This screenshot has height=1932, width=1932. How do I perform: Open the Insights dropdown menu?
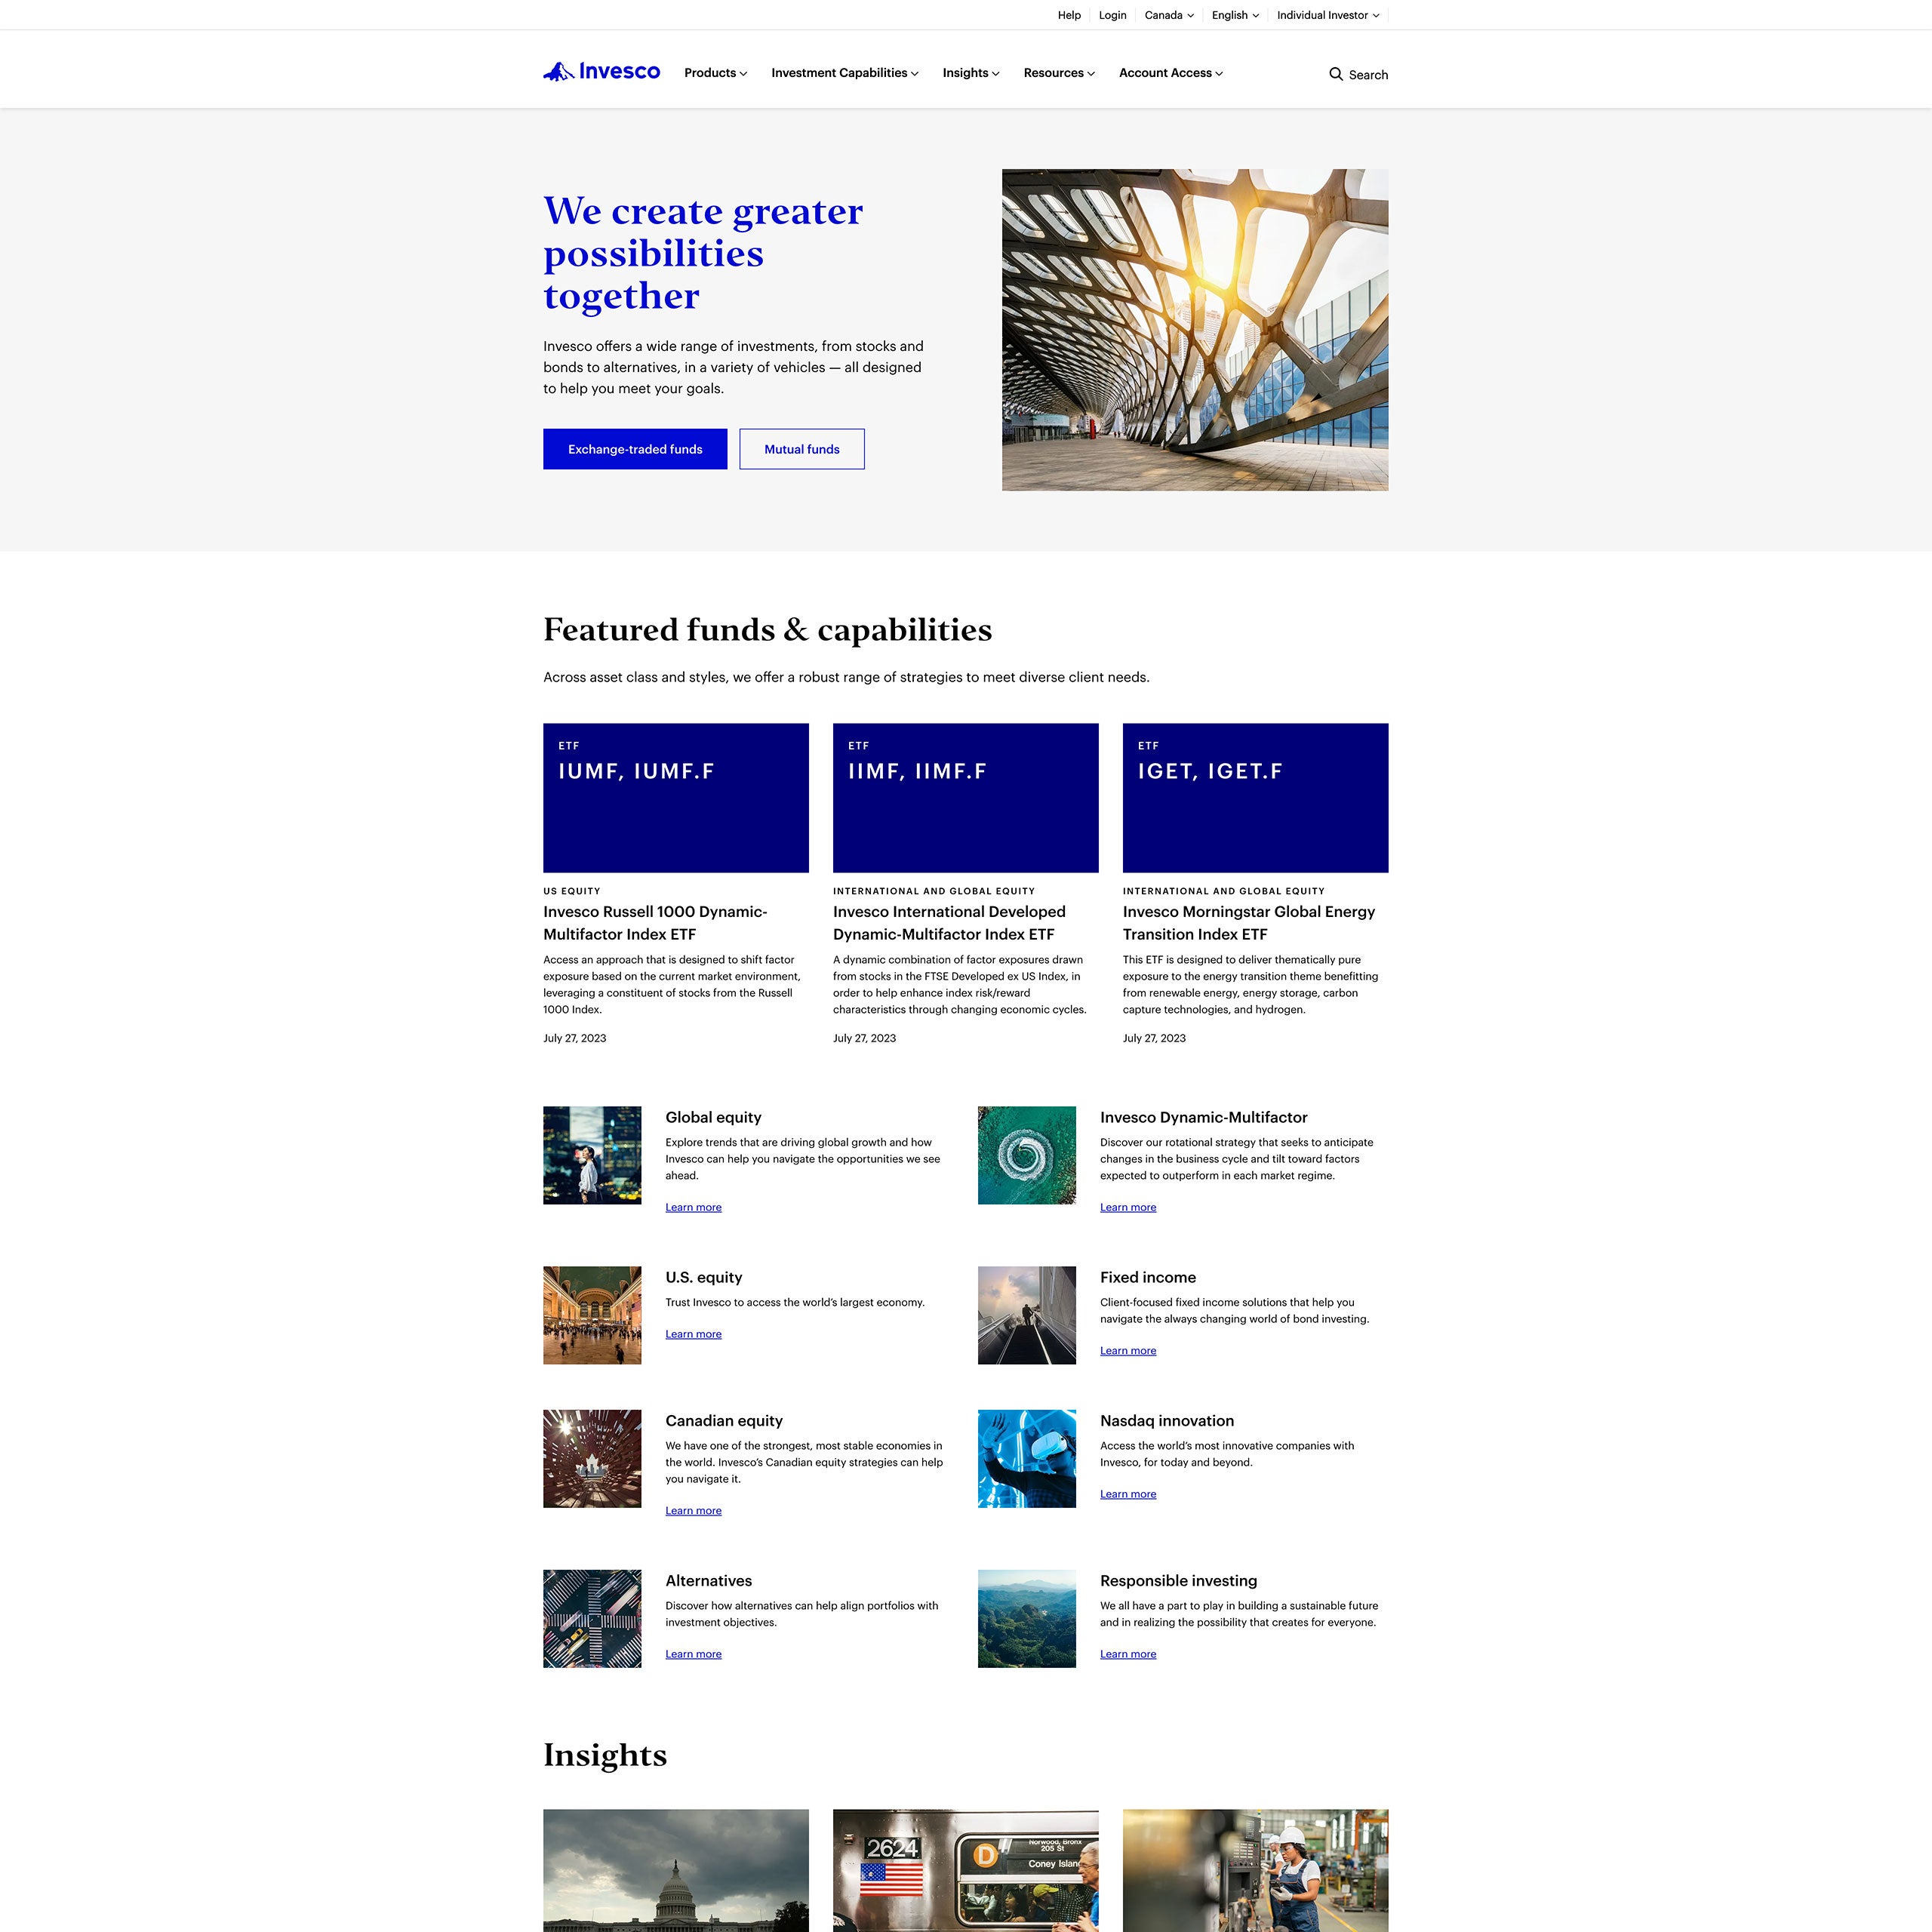pyautogui.click(x=970, y=73)
